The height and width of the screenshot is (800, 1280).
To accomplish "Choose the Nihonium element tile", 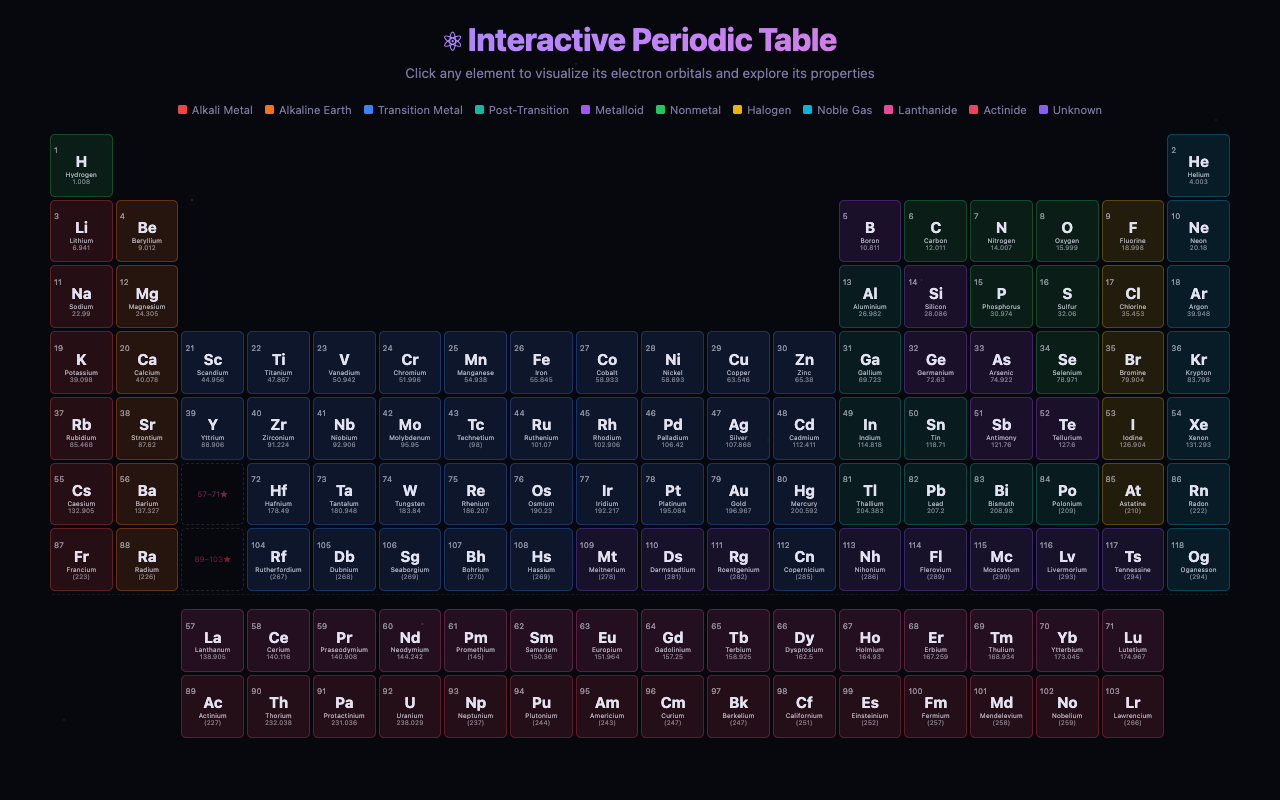I will [x=870, y=560].
